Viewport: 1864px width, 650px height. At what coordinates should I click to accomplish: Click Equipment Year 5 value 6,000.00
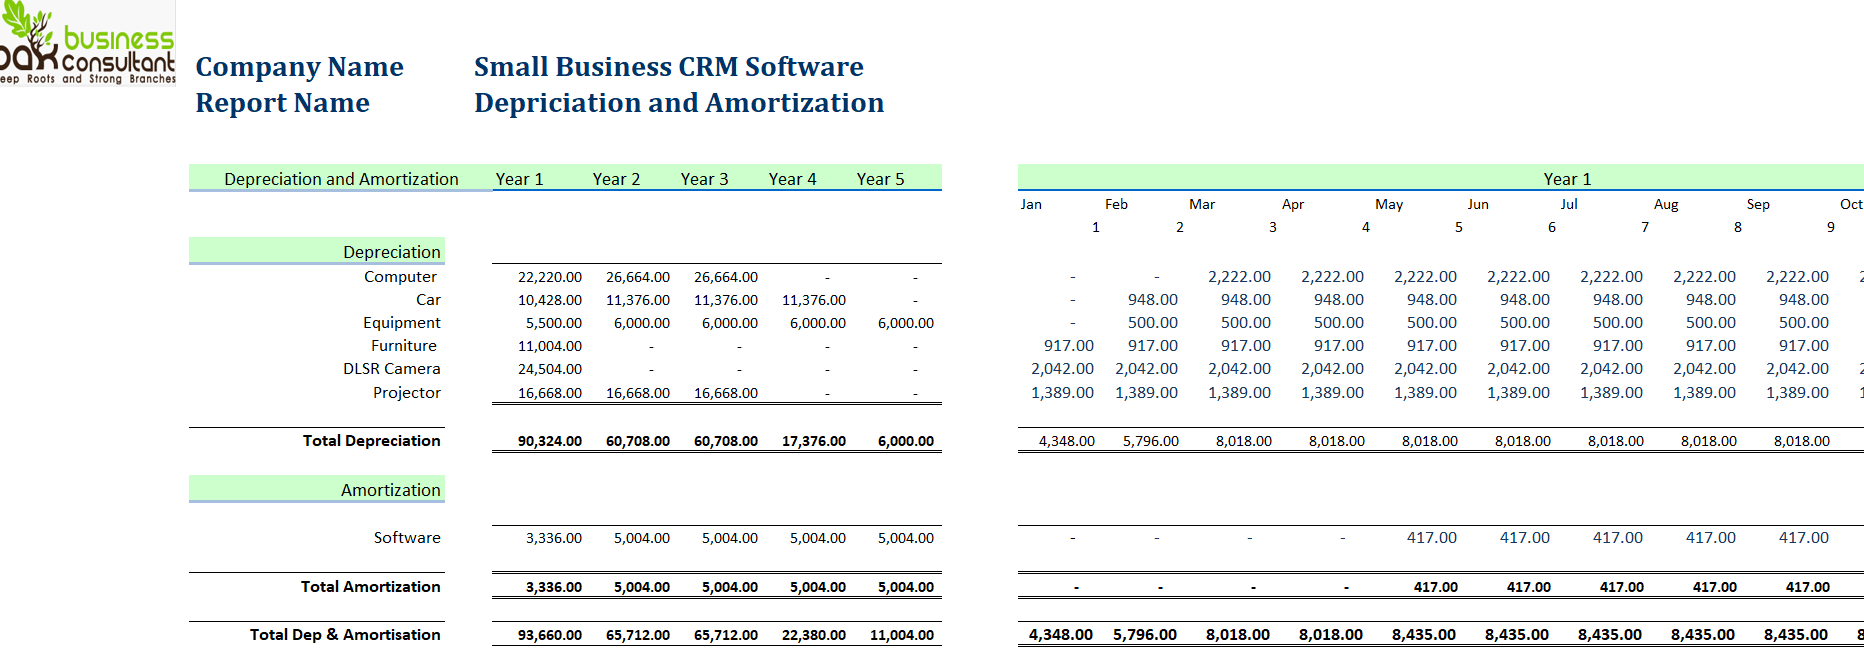pos(905,323)
